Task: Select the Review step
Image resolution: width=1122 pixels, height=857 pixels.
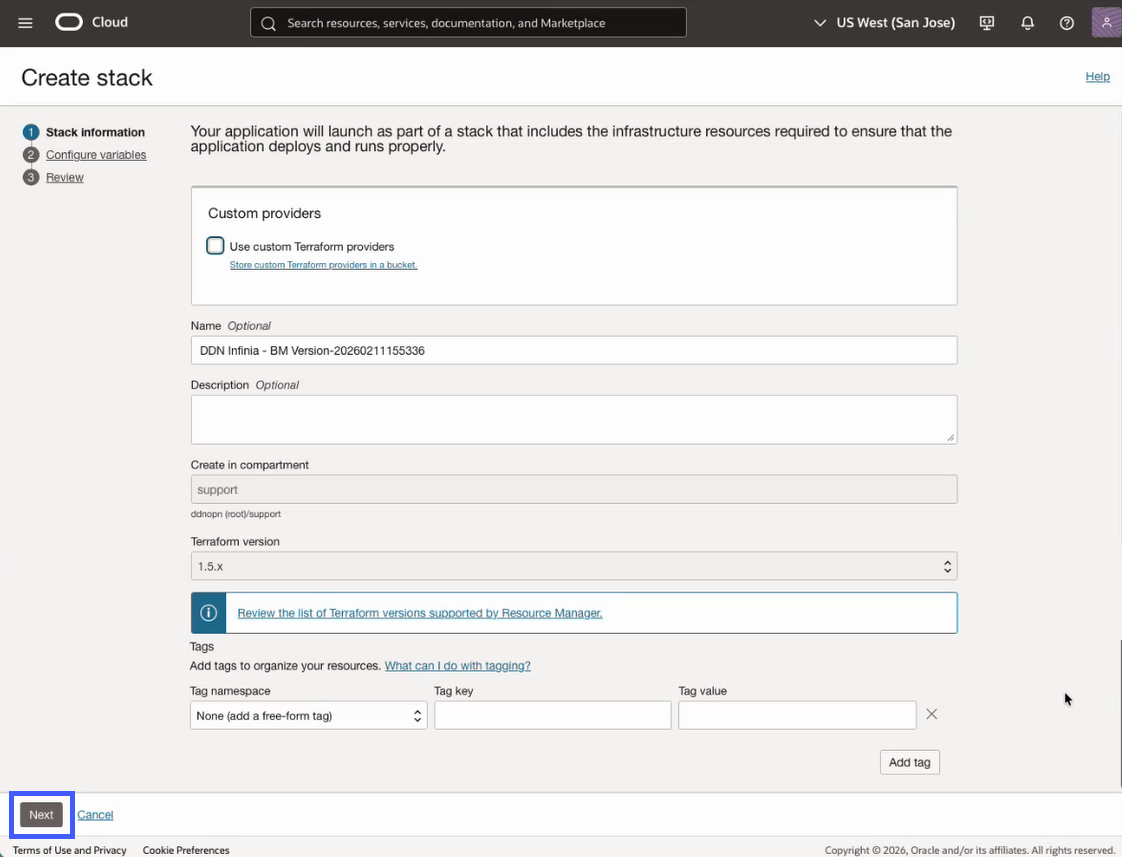Action: (64, 176)
